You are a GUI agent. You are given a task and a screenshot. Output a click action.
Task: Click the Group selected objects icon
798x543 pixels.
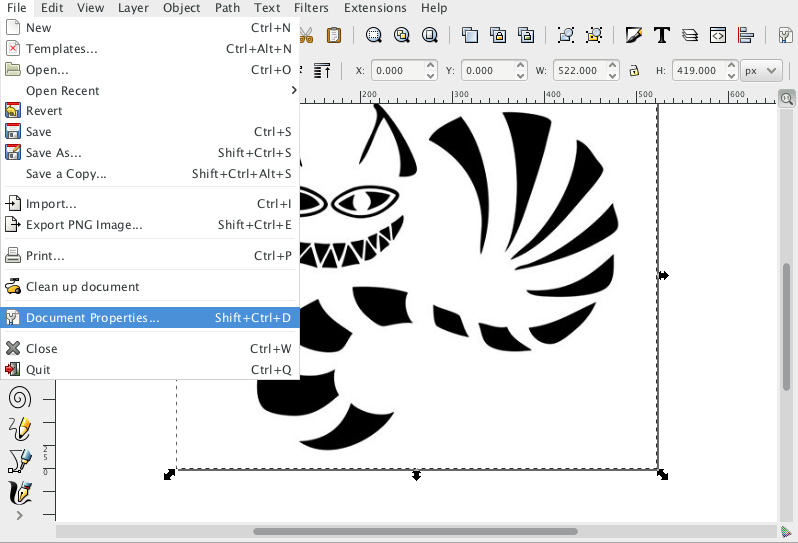(566, 35)
